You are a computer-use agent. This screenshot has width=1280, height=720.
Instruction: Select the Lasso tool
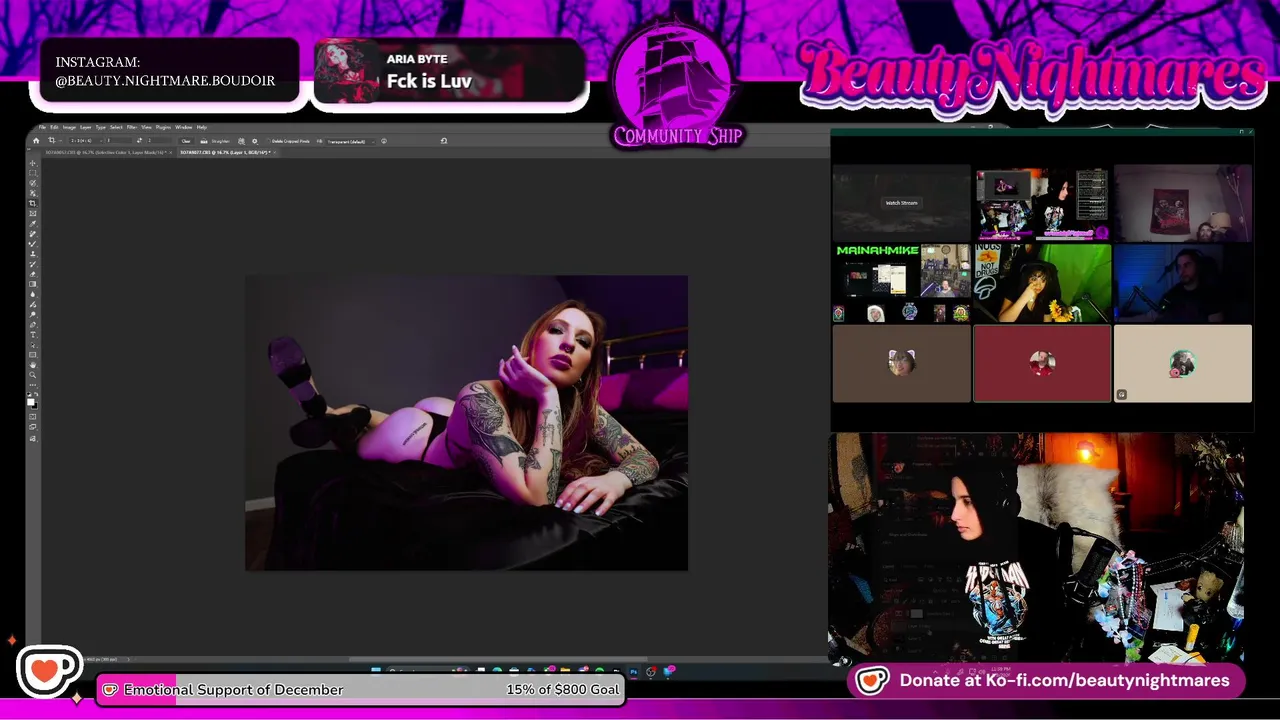click(x=33, y=183)
